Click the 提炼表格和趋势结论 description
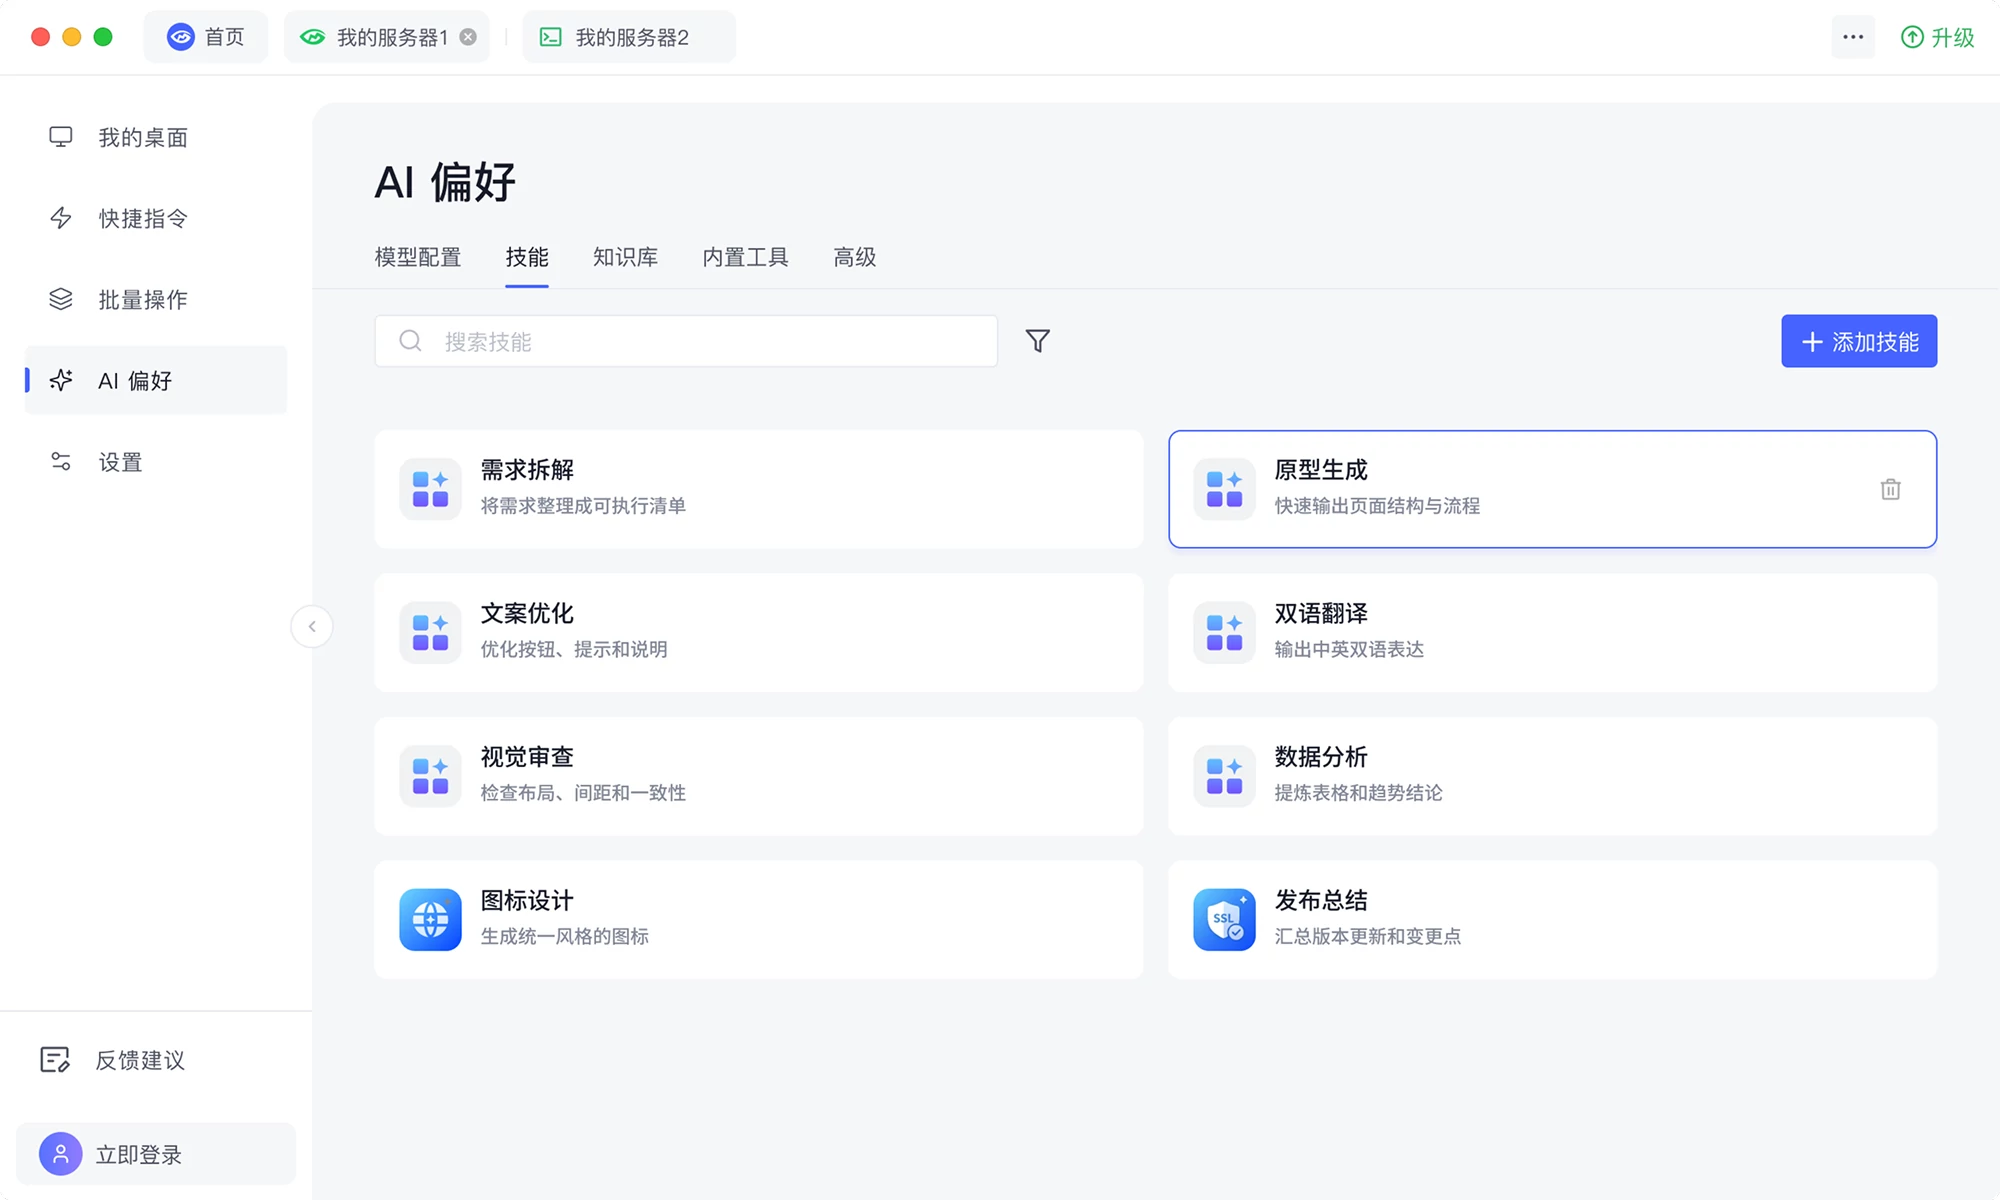 click(1358, 793)
